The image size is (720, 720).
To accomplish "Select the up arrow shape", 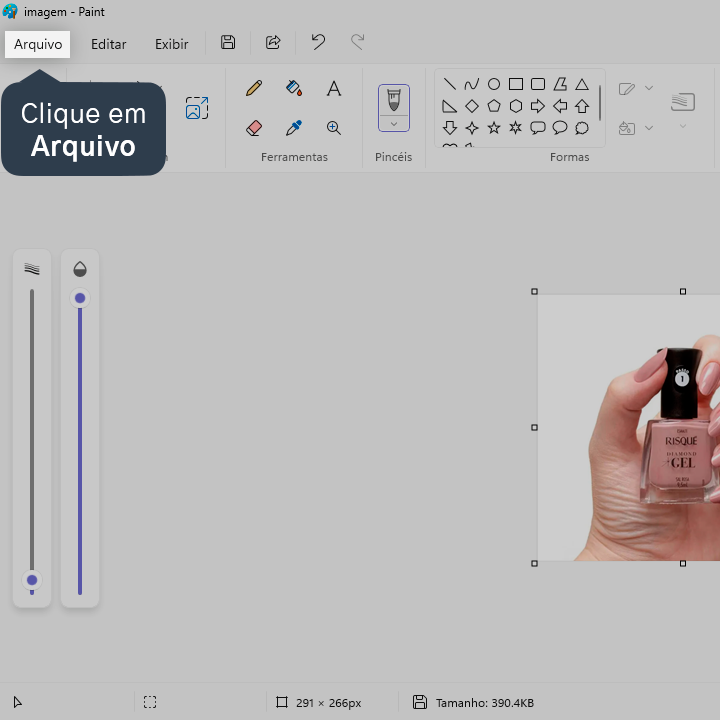I will click(x=582, y=106).
